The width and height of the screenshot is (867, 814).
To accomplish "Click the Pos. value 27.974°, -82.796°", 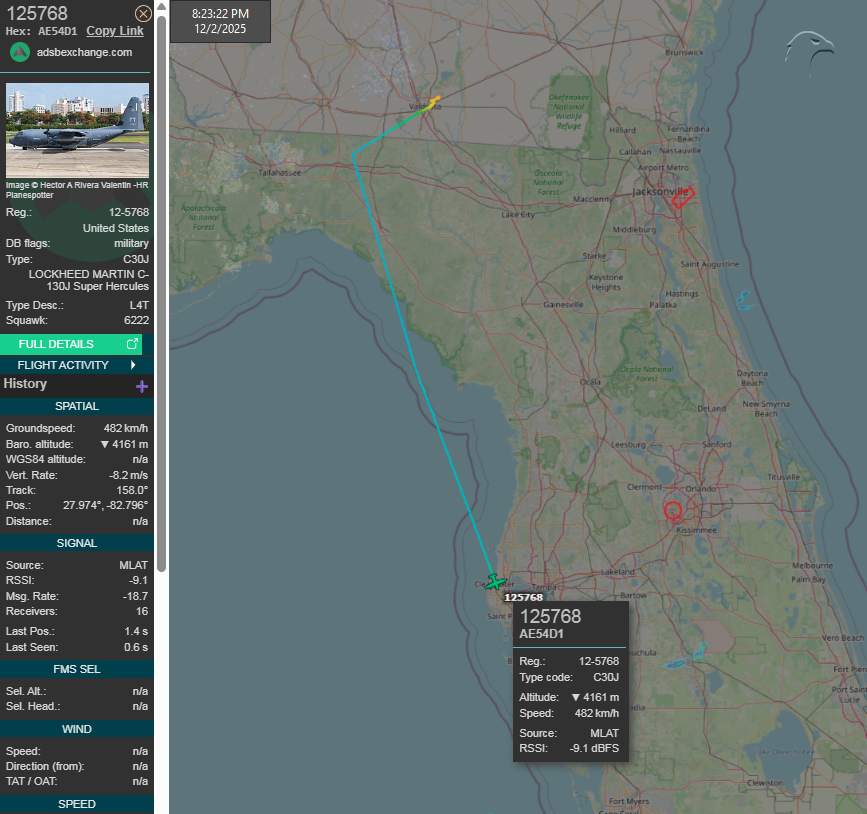I will (x=105, y=505).
